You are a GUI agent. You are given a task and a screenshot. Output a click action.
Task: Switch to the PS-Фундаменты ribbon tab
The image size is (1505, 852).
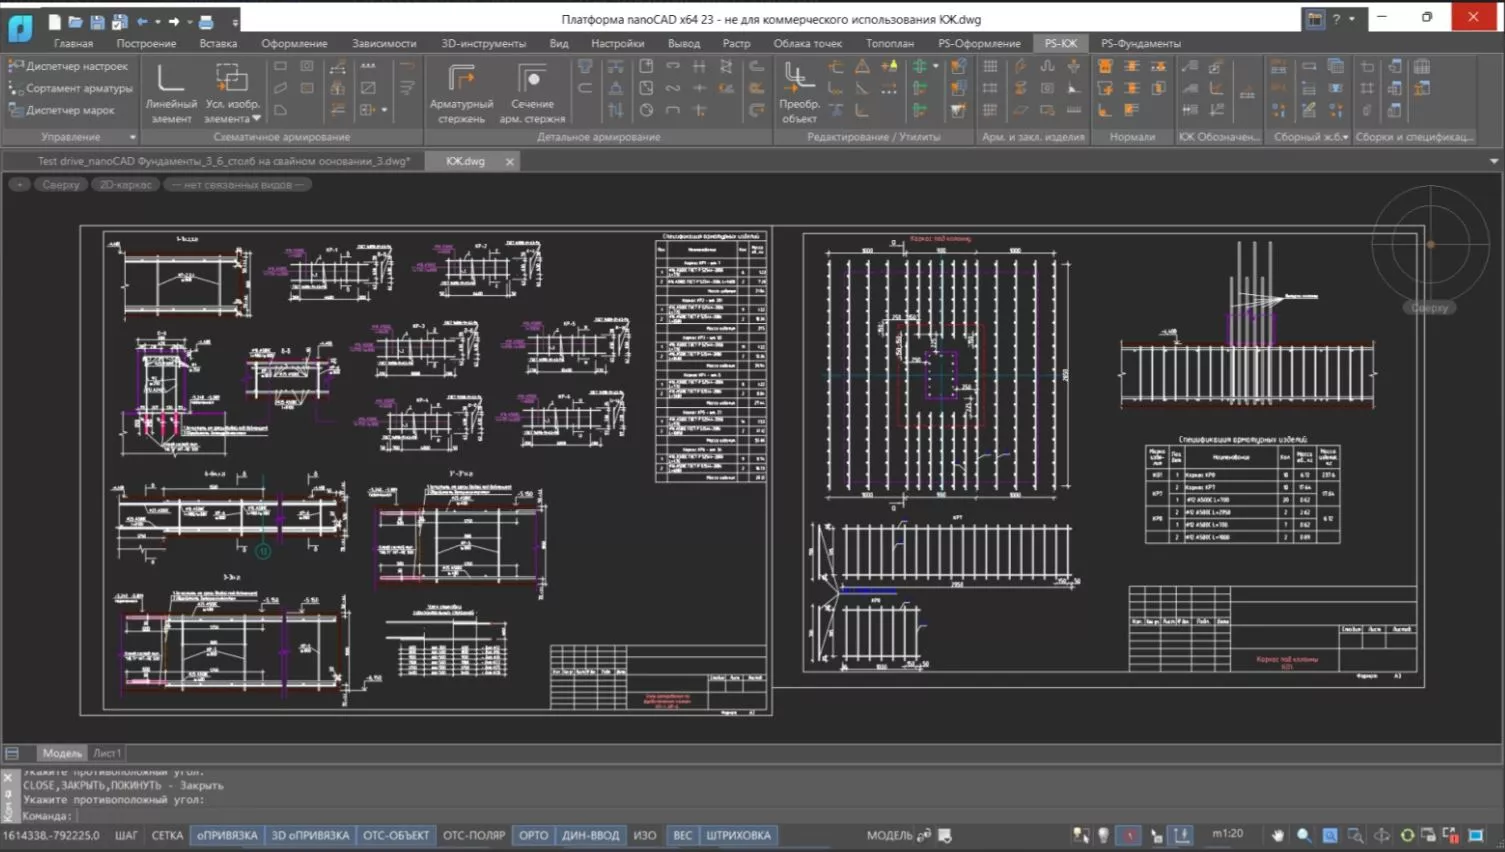(1140, 43)
